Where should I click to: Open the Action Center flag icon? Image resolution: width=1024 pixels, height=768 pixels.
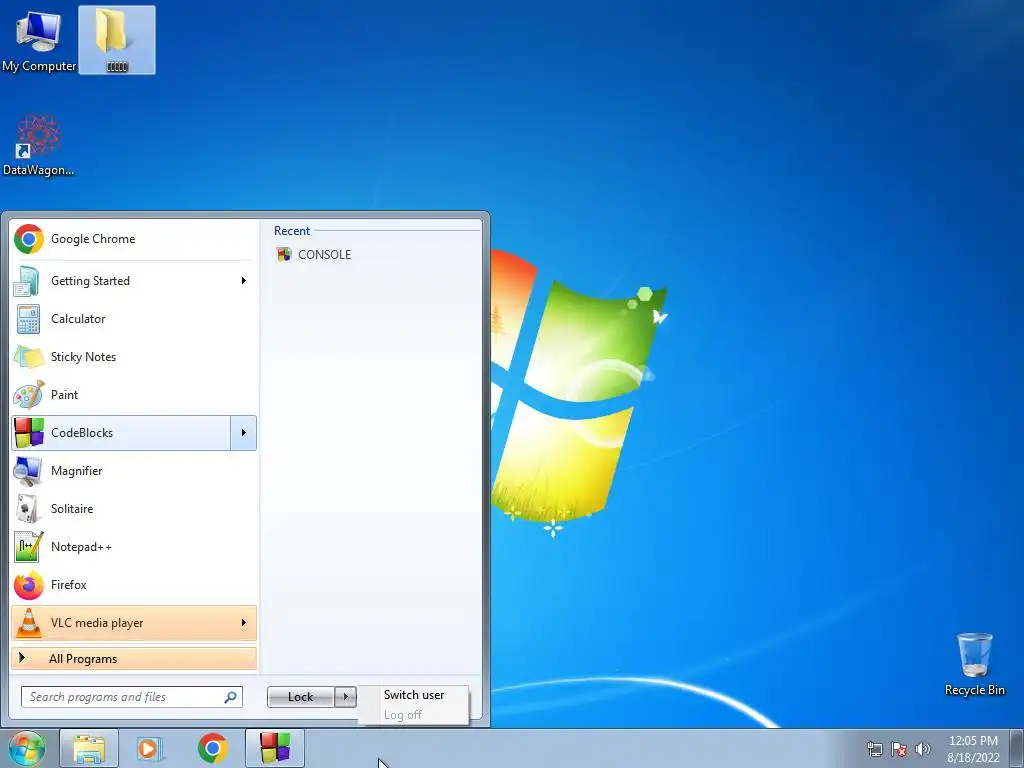(x=899, y=749)
